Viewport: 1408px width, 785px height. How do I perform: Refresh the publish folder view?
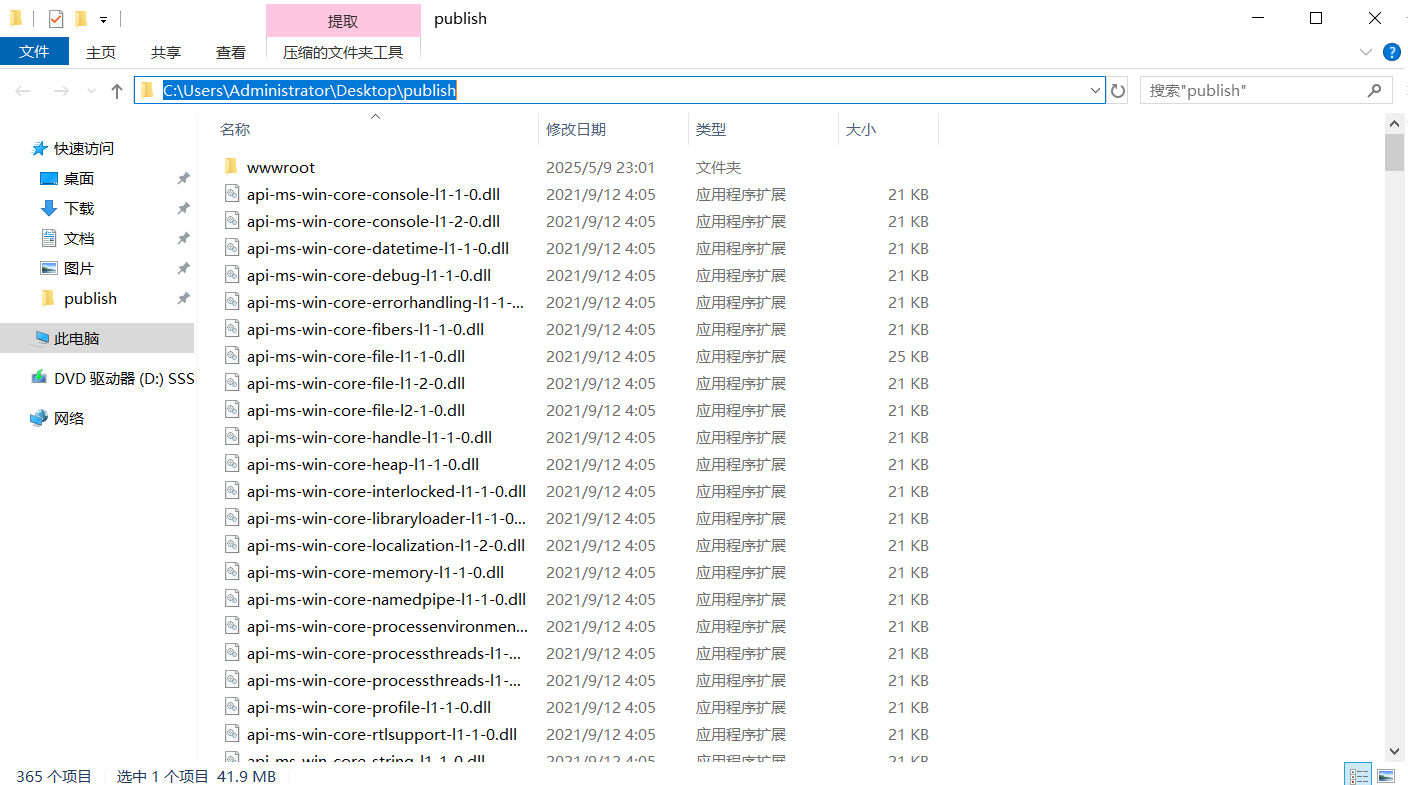[x=1118, y=91]
